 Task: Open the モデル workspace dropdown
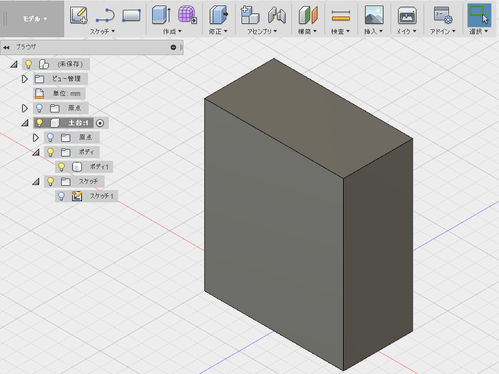click(35, 19)
